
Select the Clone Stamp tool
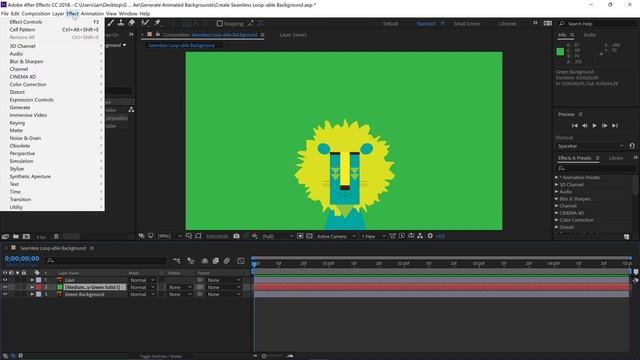tap(121, 23)
